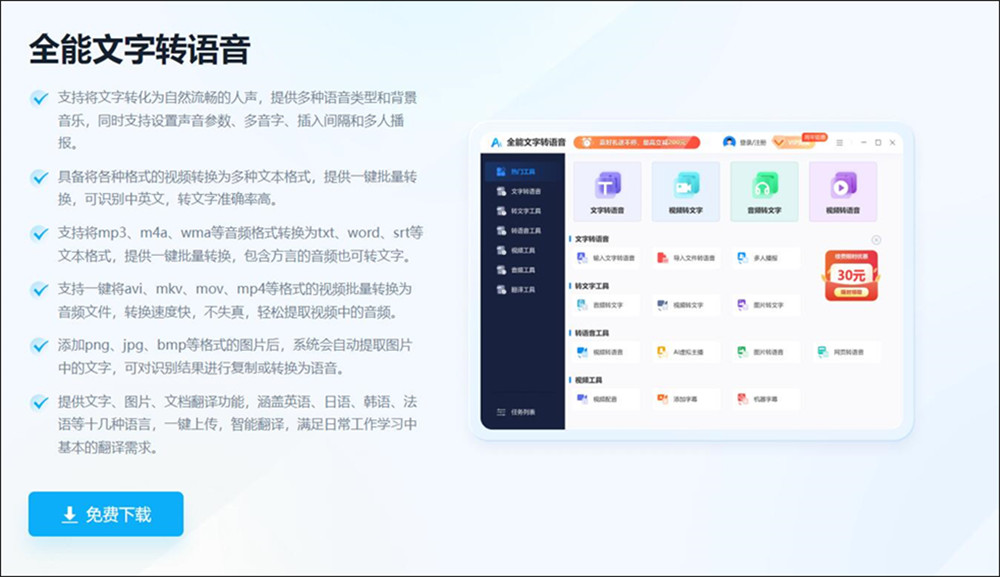This screenshot has height=577, width=1000.
Task: Click the alarm clock icon in the orange banner
Action: pyautogui.click(x=587, y=142)
